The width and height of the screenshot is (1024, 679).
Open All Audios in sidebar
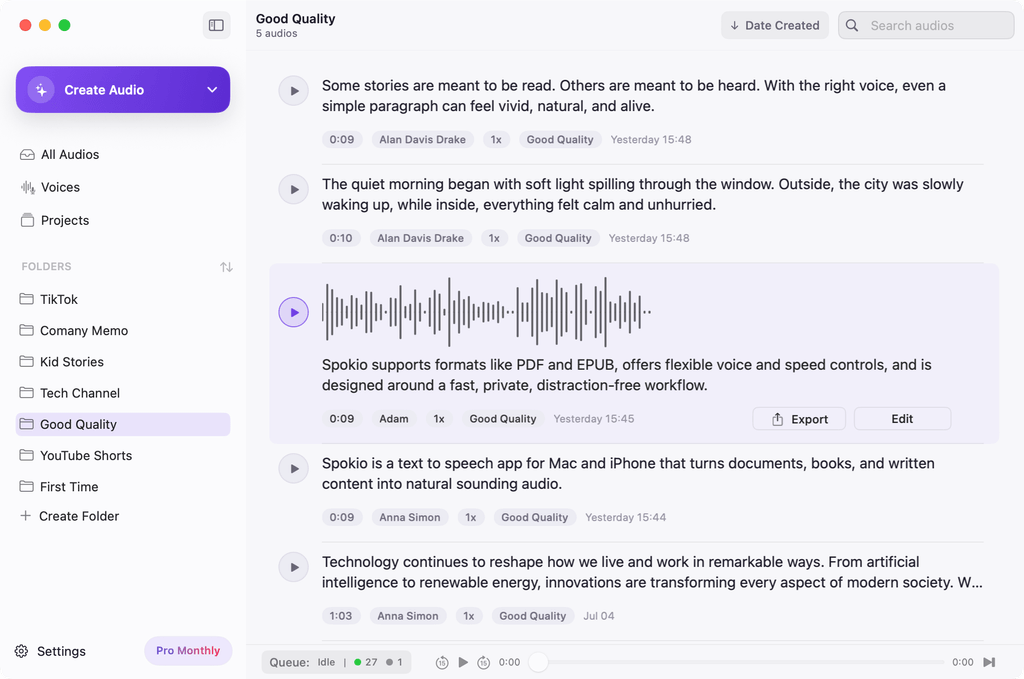(59, 155)
